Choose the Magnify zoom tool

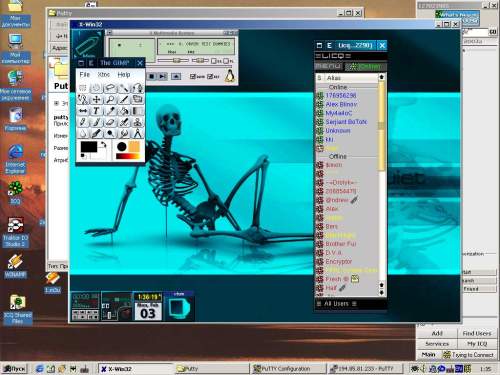pos(110,99)
